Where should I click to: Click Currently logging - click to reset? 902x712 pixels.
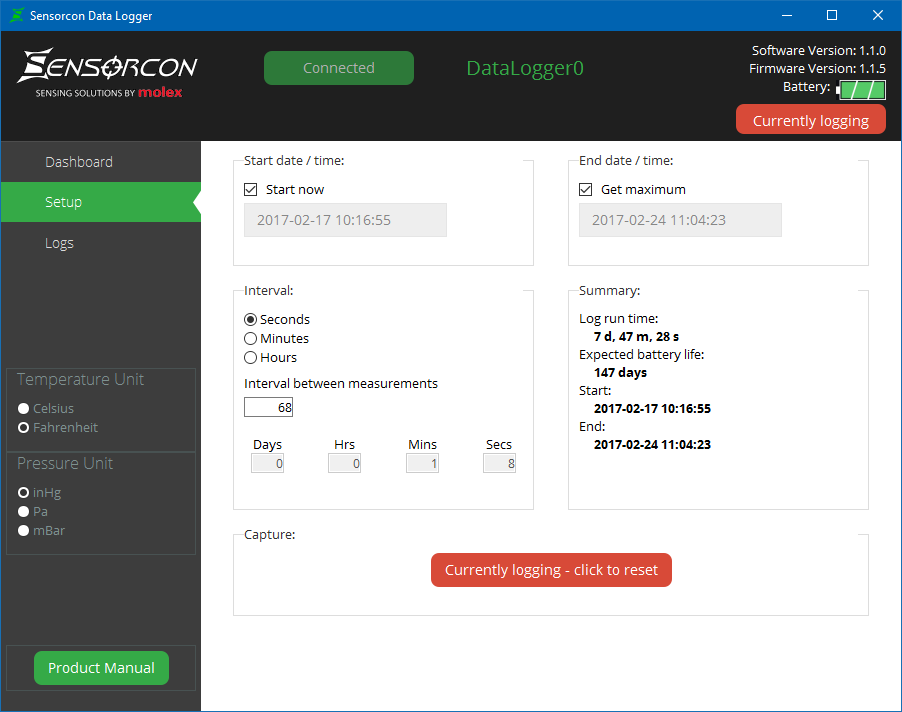pyautogui.click(x=551, y=570)
